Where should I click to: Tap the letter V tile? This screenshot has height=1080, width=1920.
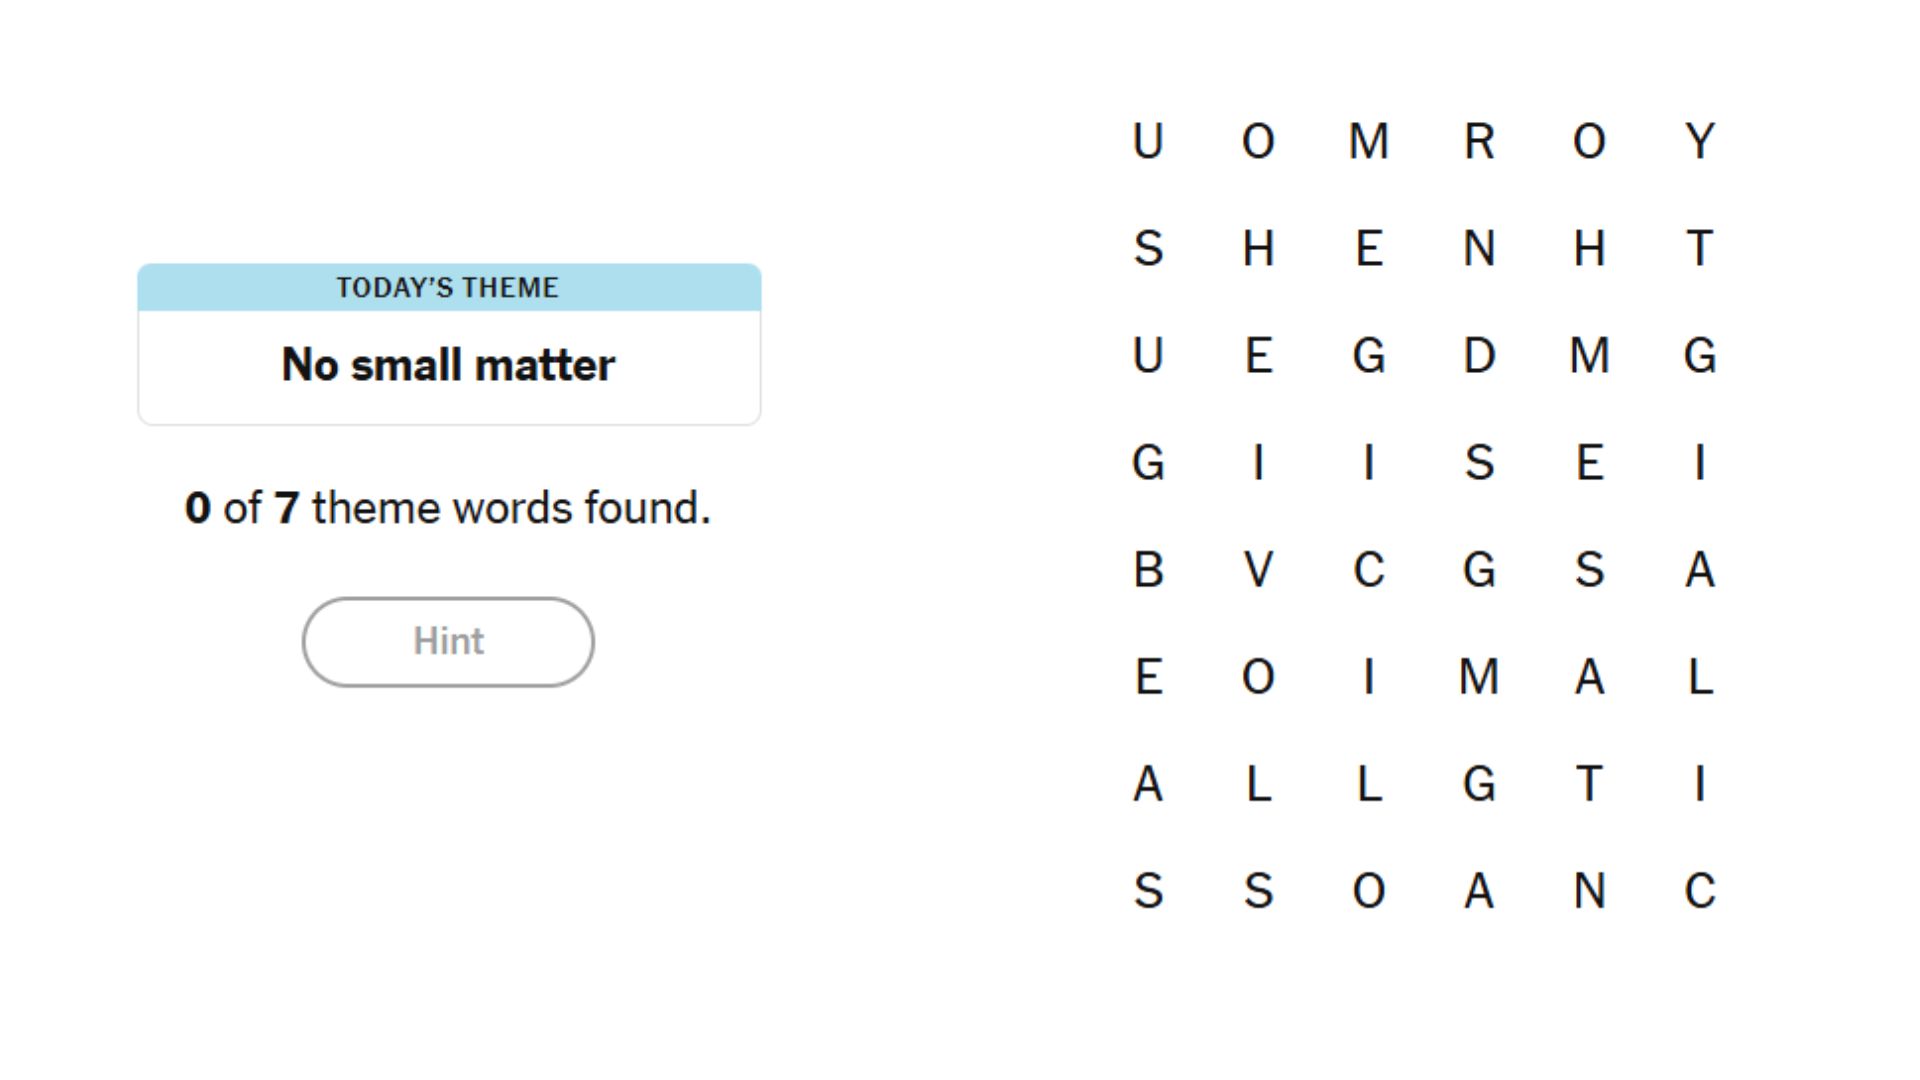pyautogui.click(x=1258, y=570)
